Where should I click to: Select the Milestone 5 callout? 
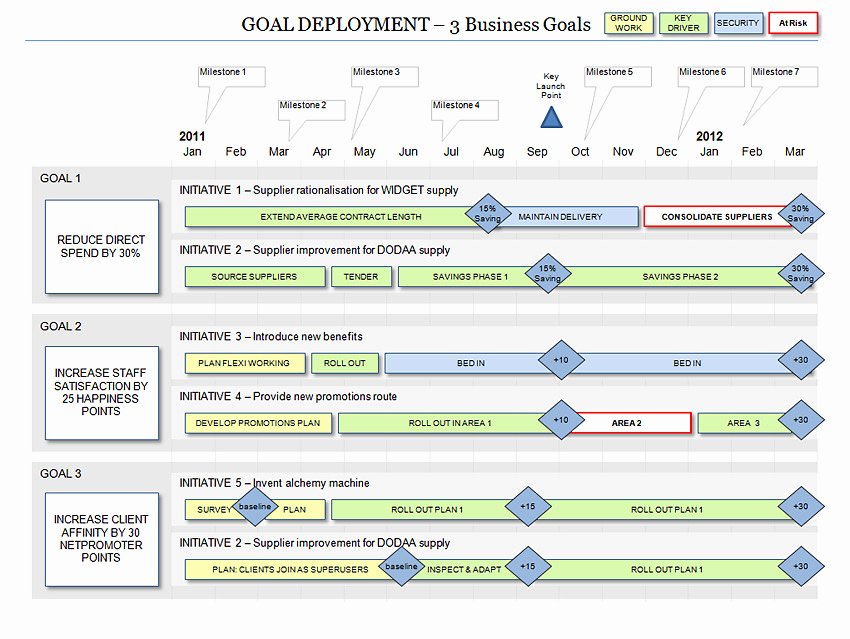point(618,76)
